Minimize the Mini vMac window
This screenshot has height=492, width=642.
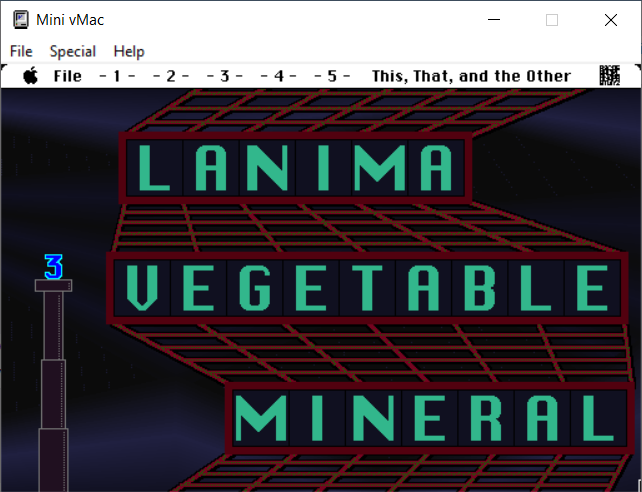494,20
